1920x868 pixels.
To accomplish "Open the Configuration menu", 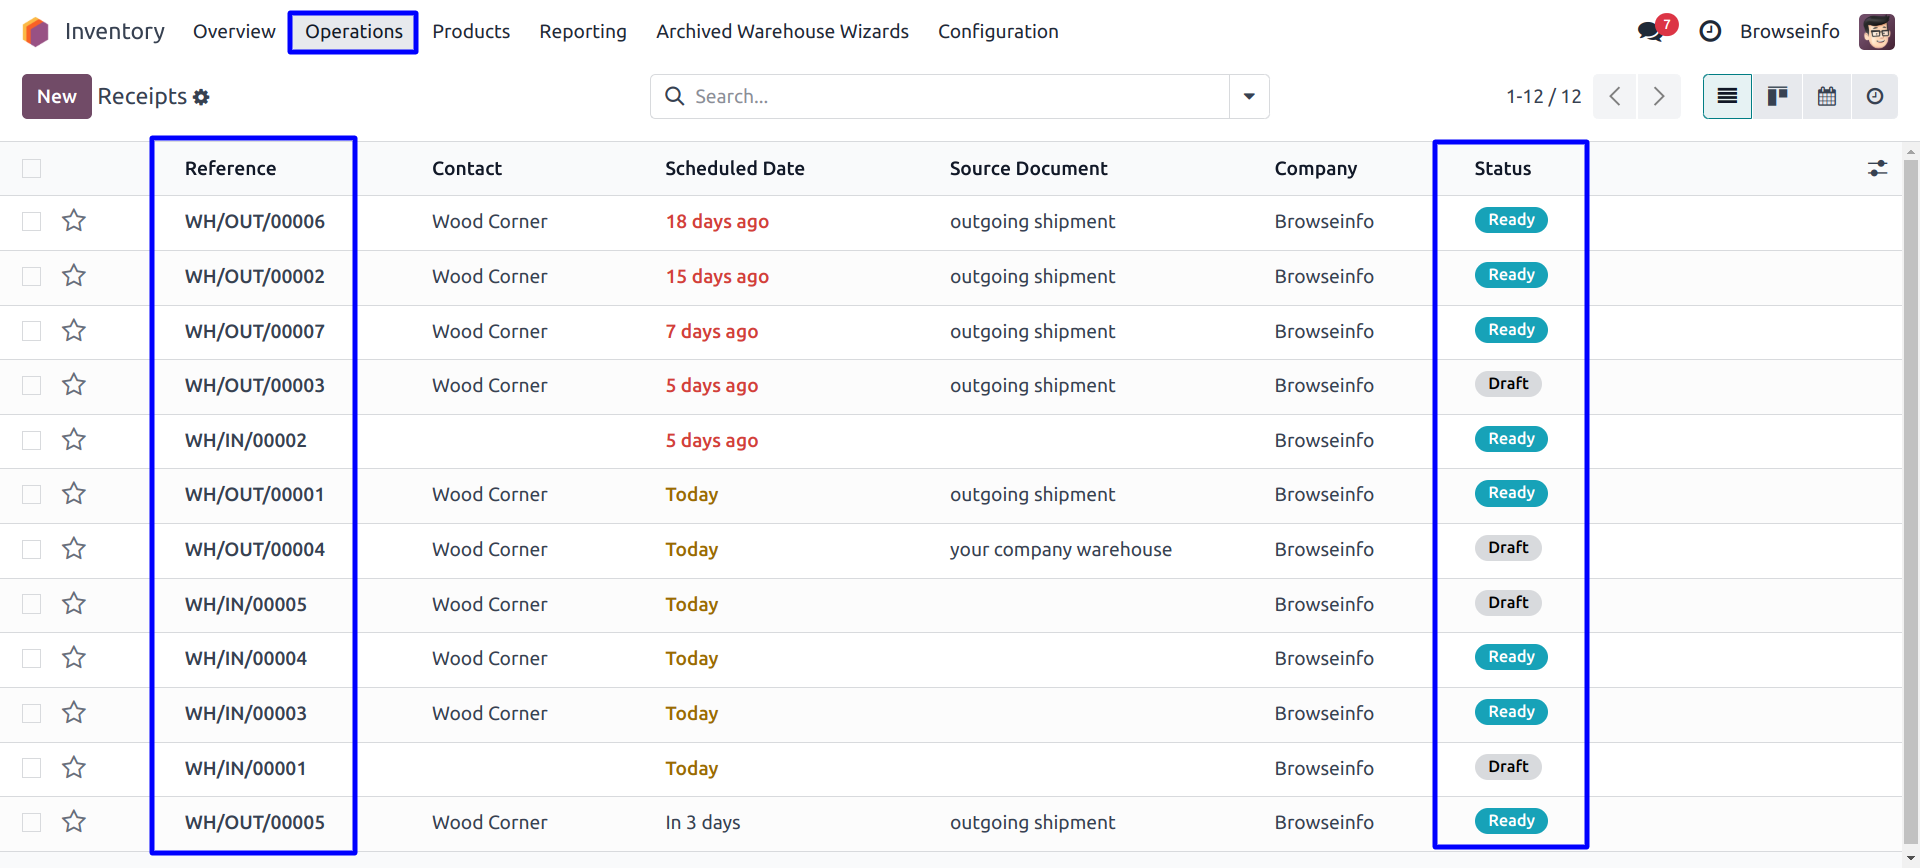I will 997,32.
